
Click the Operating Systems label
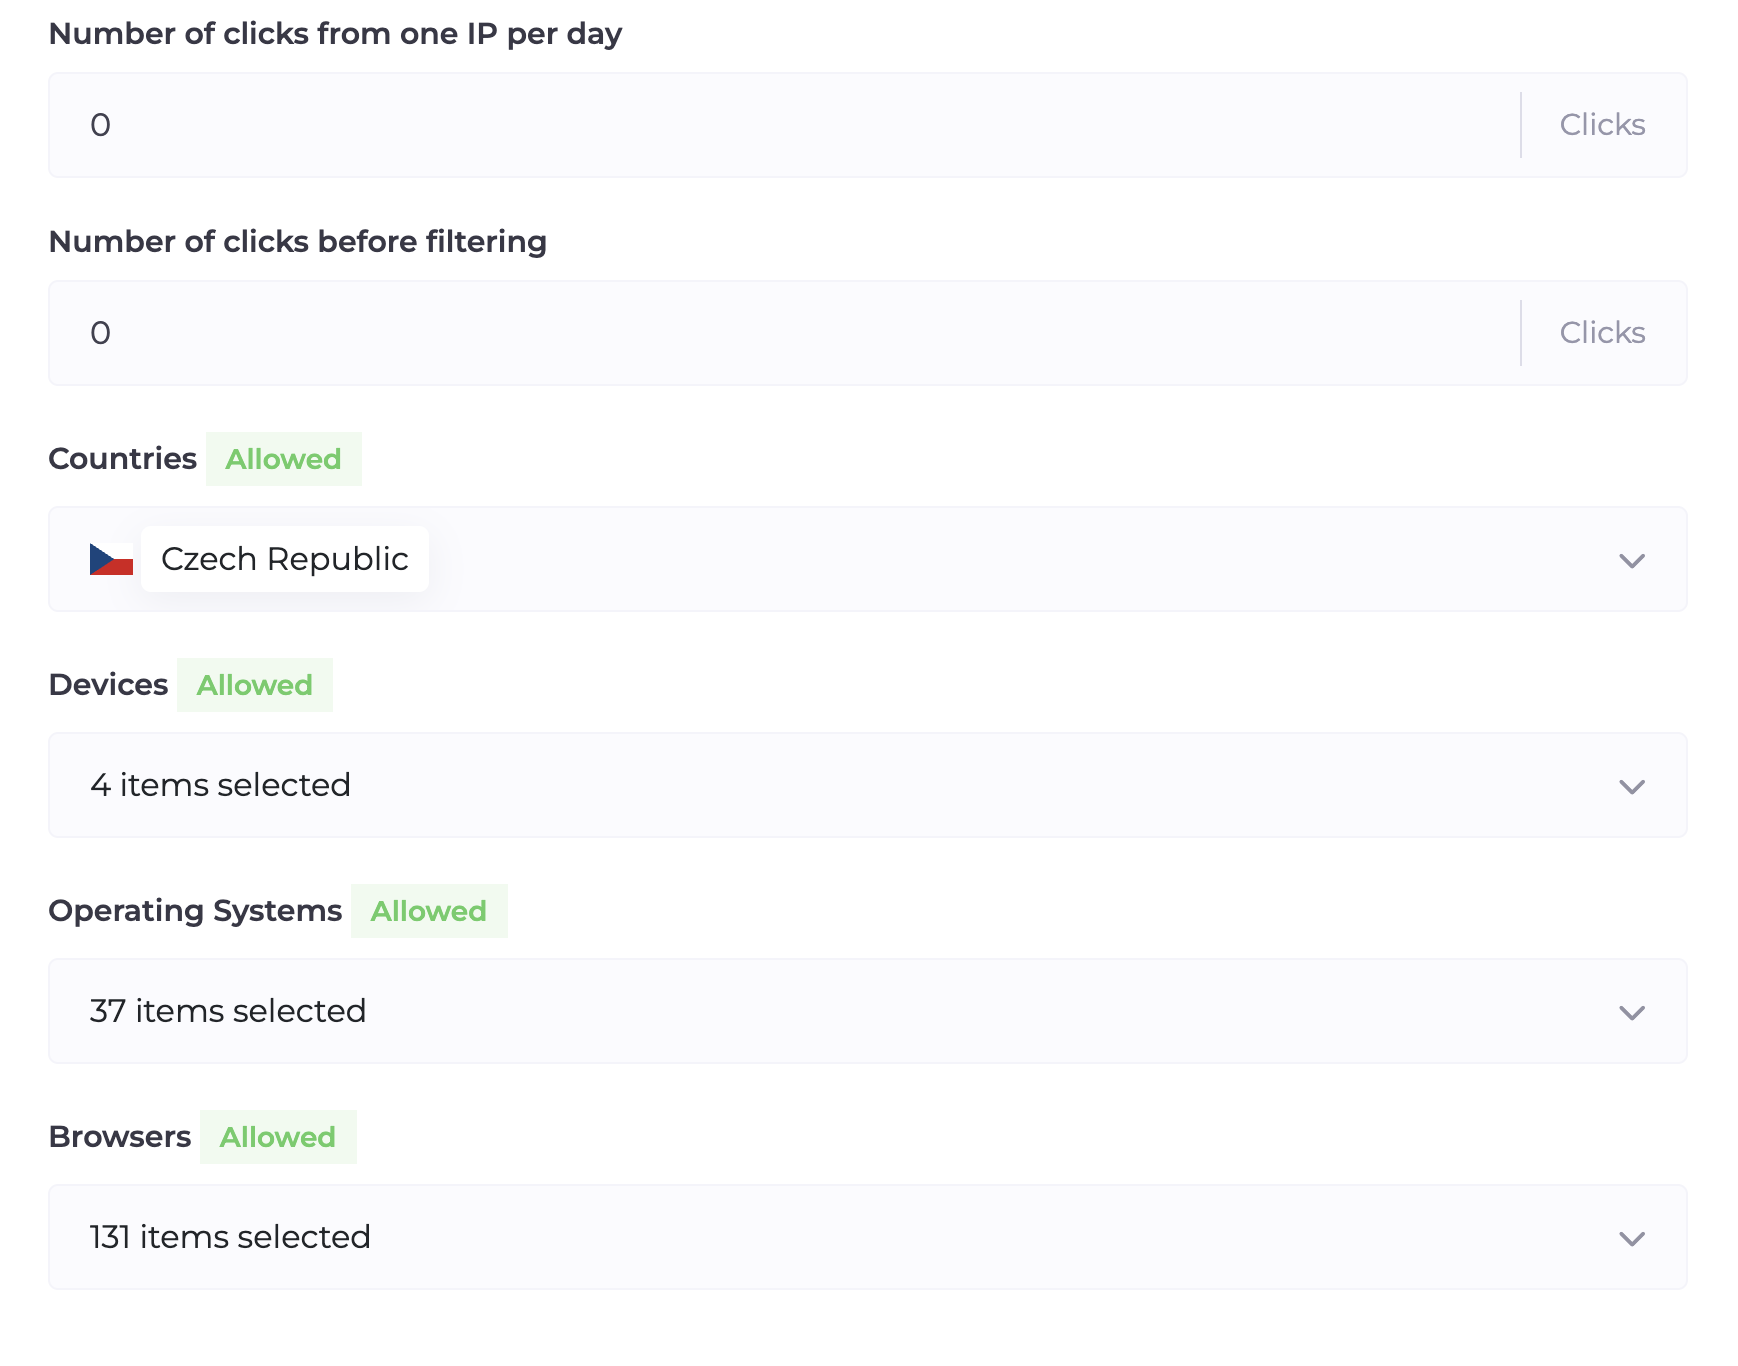click(195, 911)
